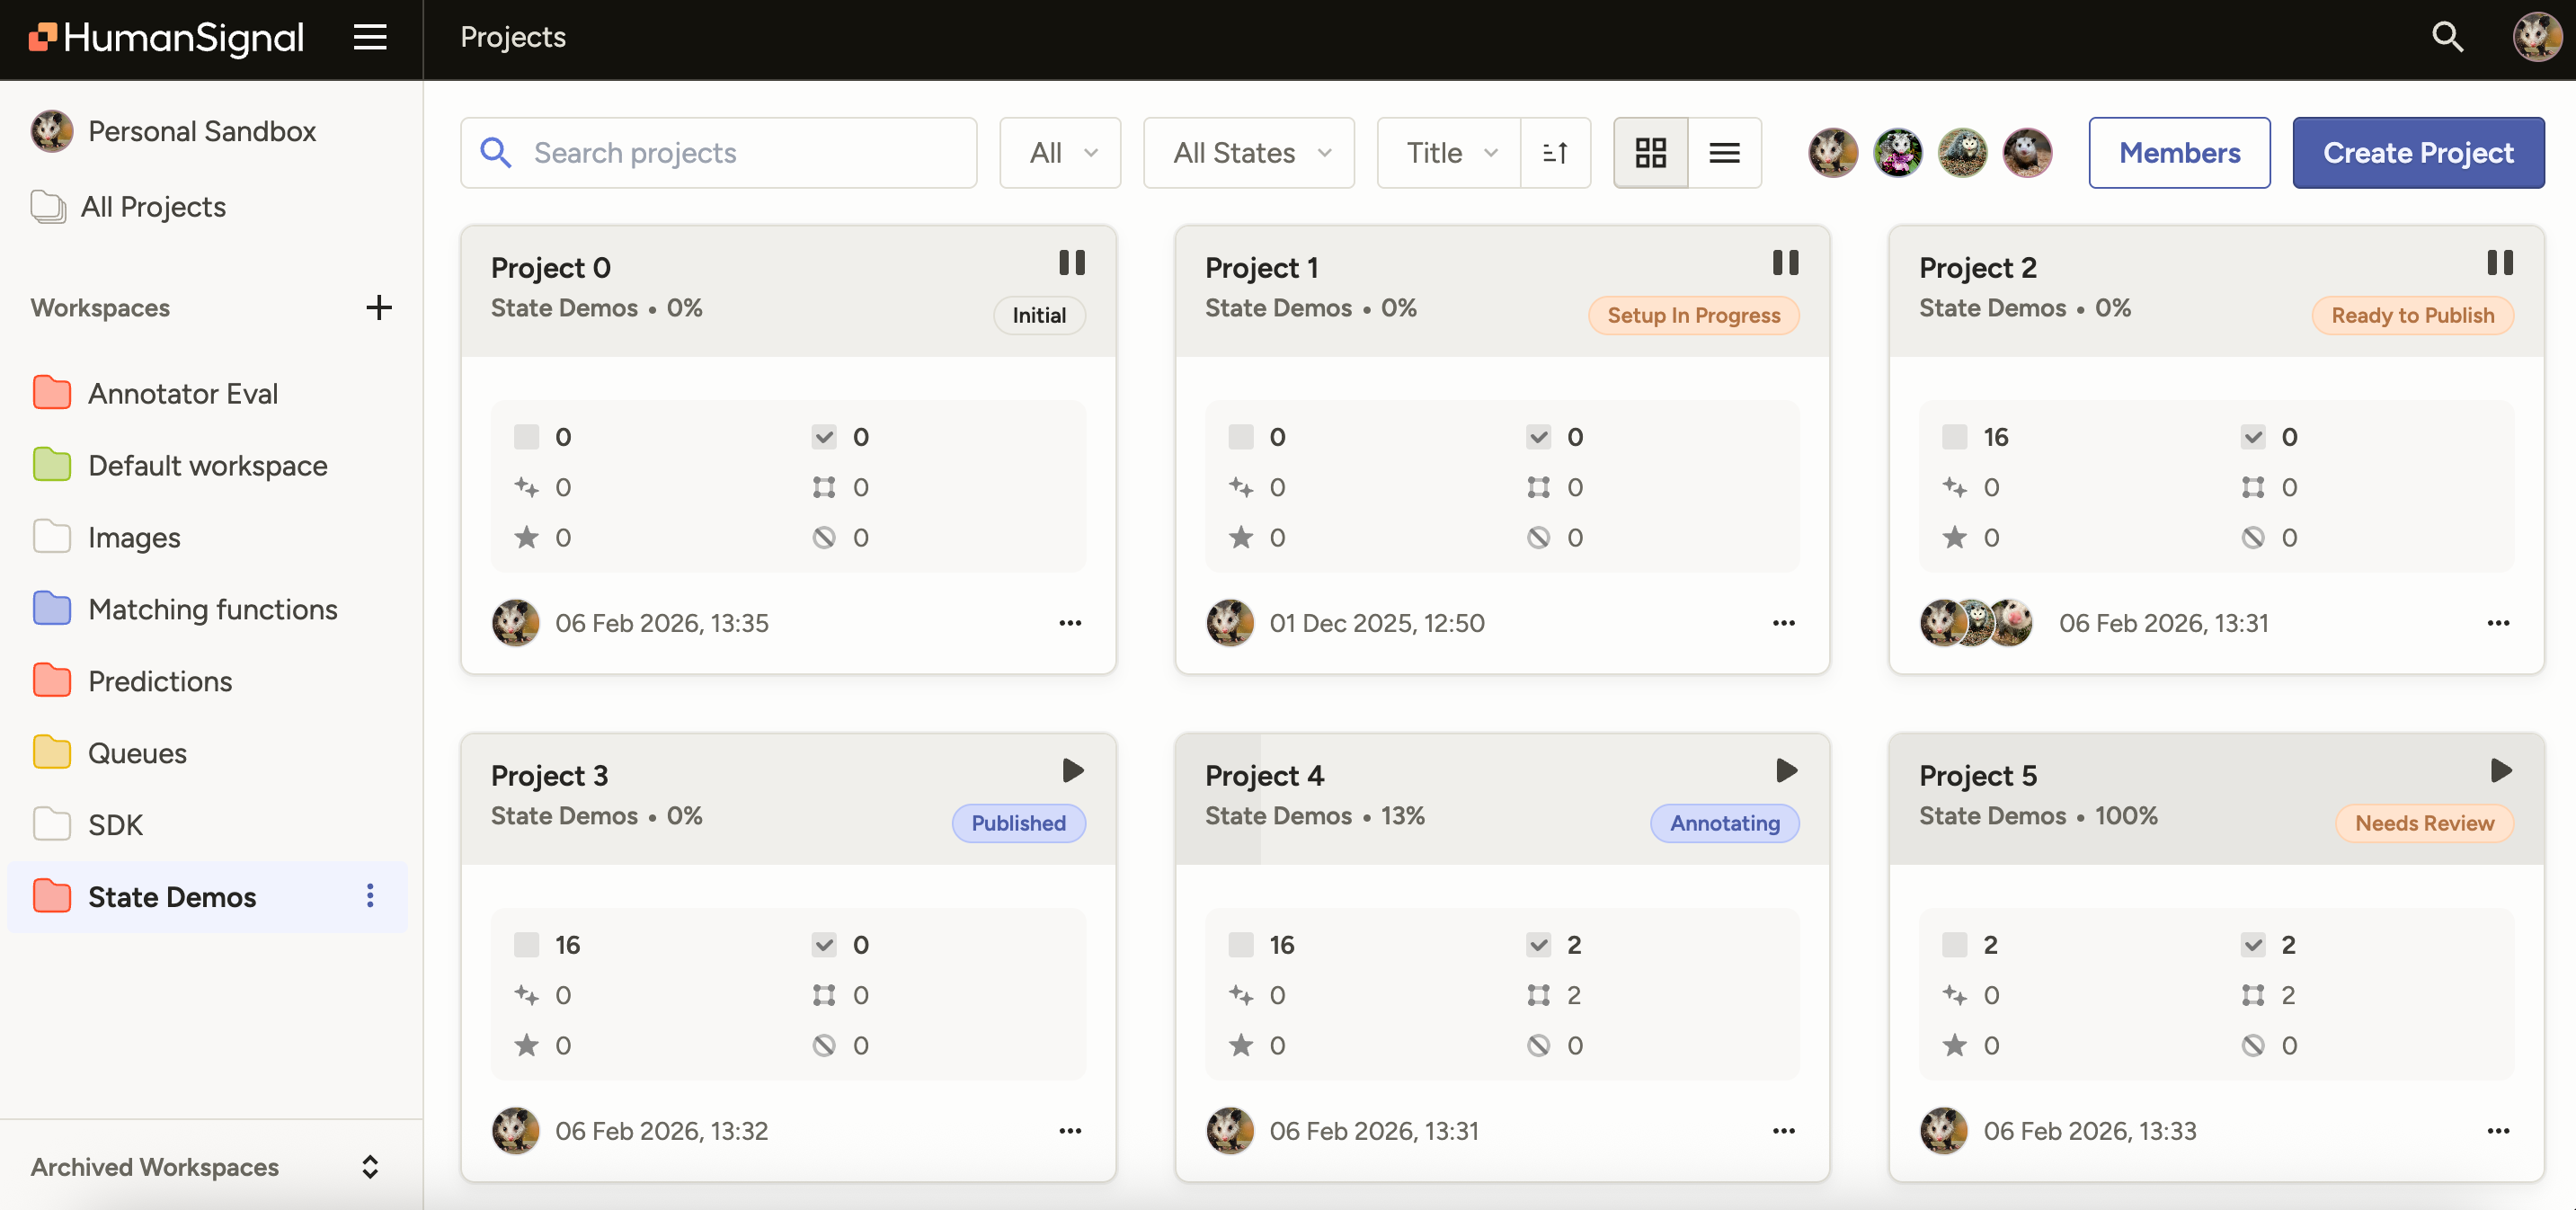Open the hamburger navigation menu
The width and height of the screenshot is (2576, 1210).
[369, 37]
